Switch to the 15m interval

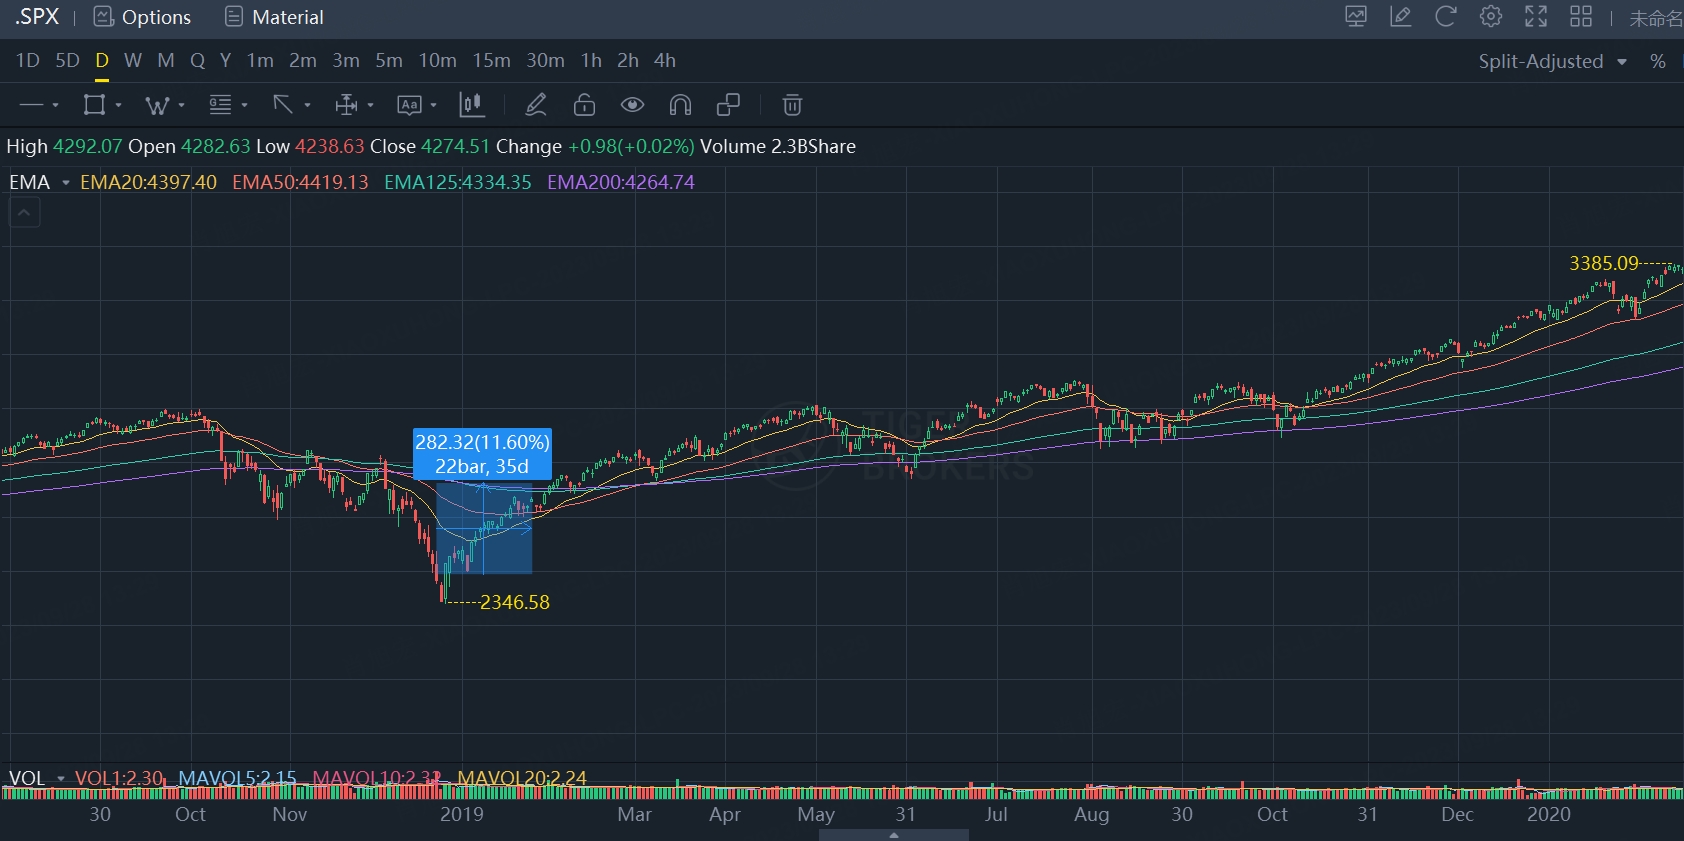tap(492, 61)
